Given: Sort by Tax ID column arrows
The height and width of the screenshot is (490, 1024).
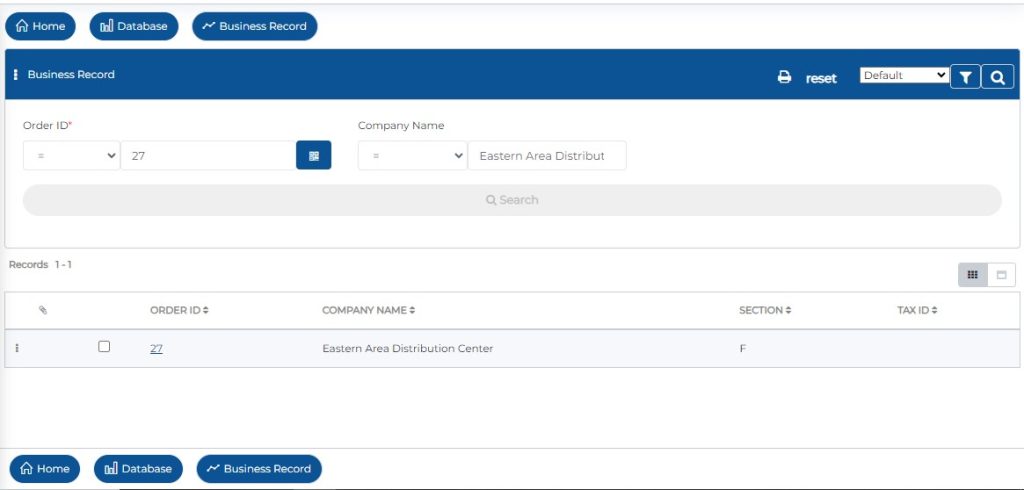Looking at the screenshot, I should click(935, 310).
